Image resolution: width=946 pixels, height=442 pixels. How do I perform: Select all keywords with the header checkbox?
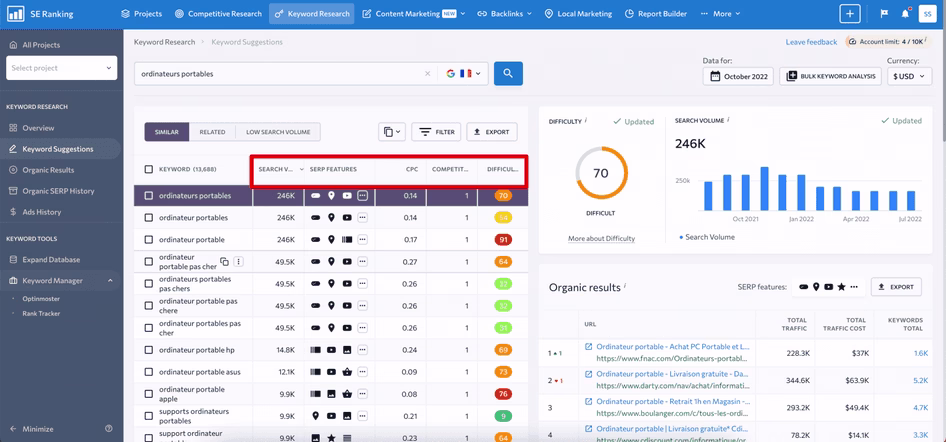point(149,169)
